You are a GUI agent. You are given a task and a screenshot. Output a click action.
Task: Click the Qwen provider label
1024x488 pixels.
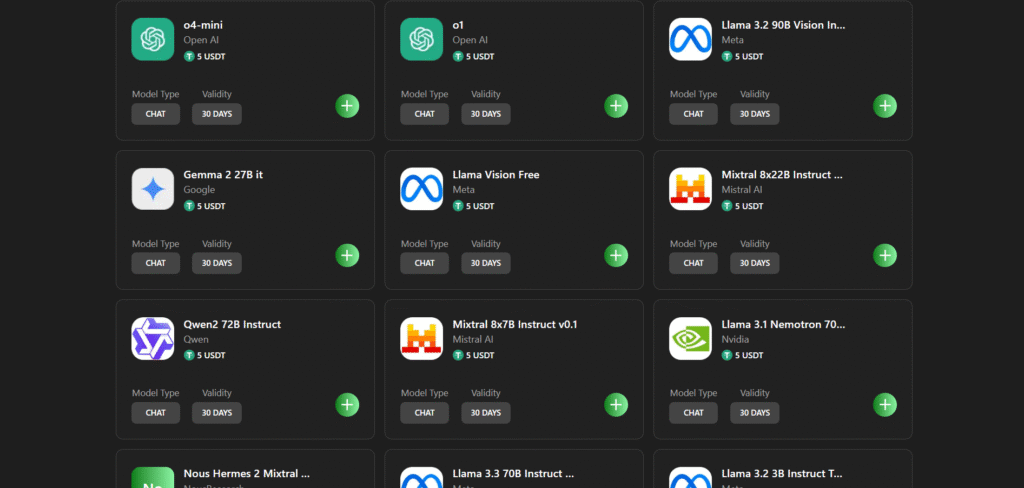coord(196,340)
